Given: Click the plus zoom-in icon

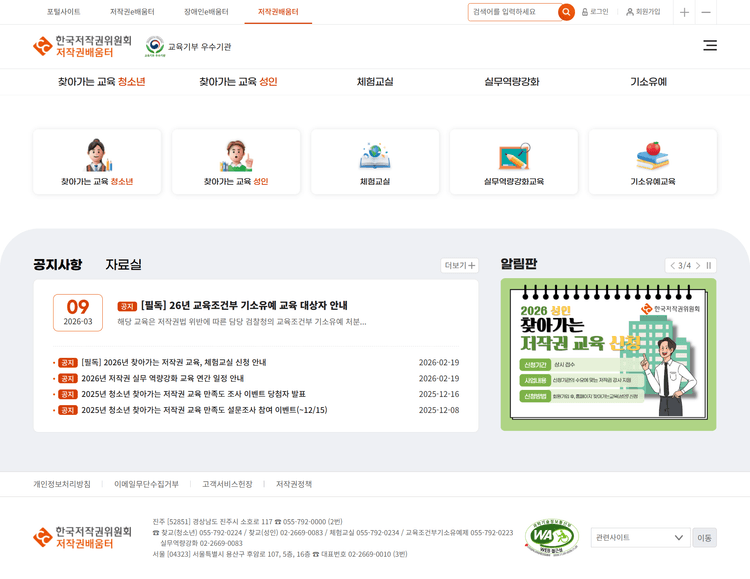Looking at the screenshot, I should (x=684, y=12).
